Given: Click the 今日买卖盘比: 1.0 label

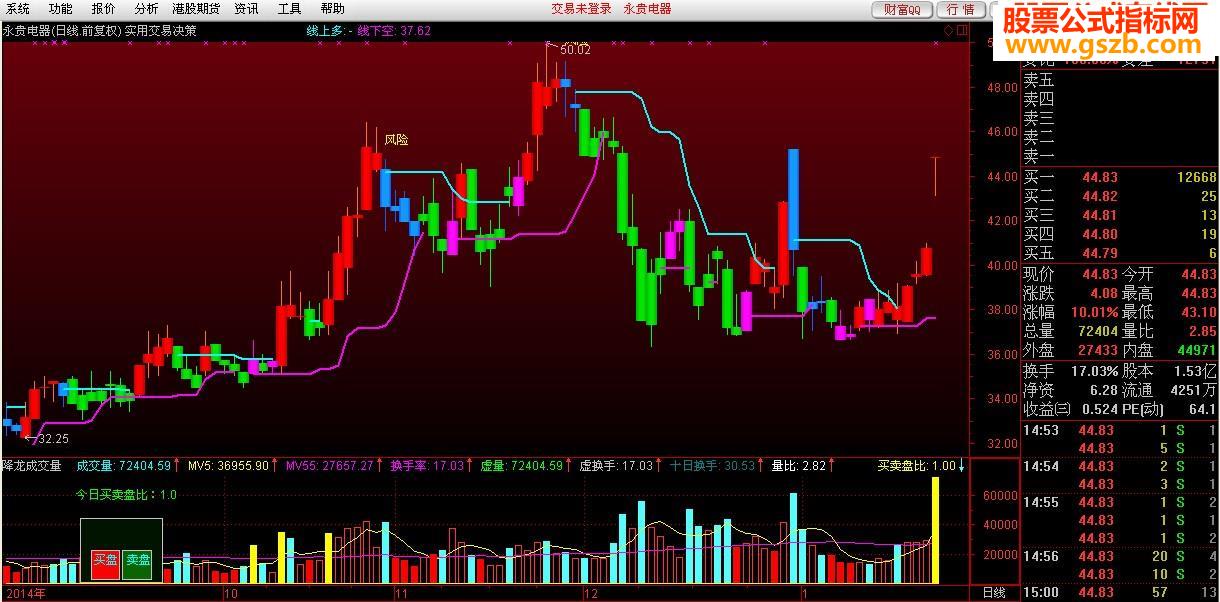Looking at the screenshot, I should click(127, 494).
